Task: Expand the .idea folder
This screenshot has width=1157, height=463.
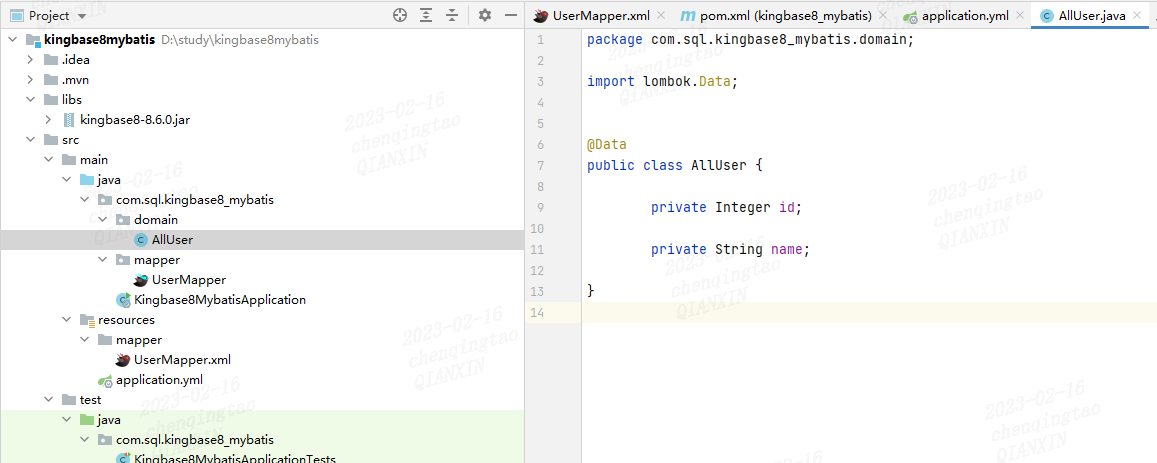Action: [30, 59]
